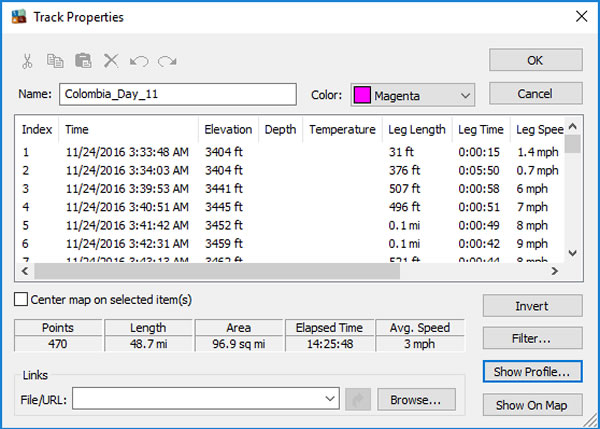Click the Invert button
The height and width of the screenshot is (429, 600).
(x=533, y=306)
